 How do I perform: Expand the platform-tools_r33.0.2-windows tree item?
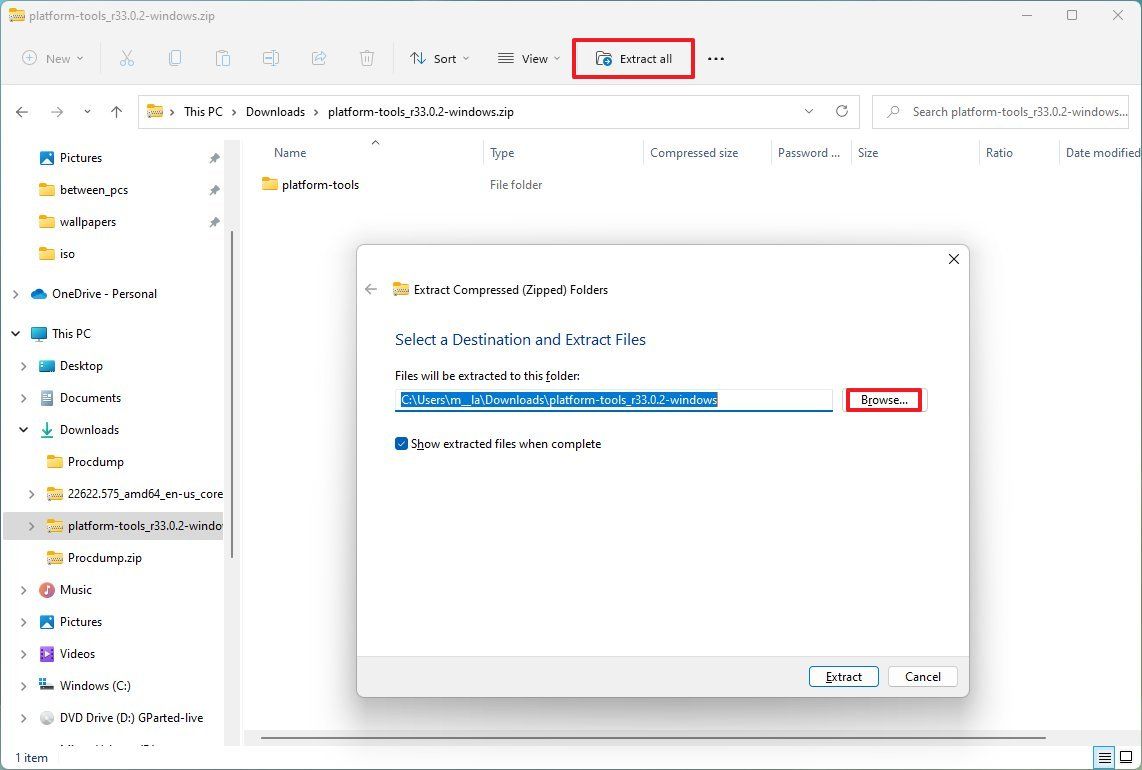(31, 525)
